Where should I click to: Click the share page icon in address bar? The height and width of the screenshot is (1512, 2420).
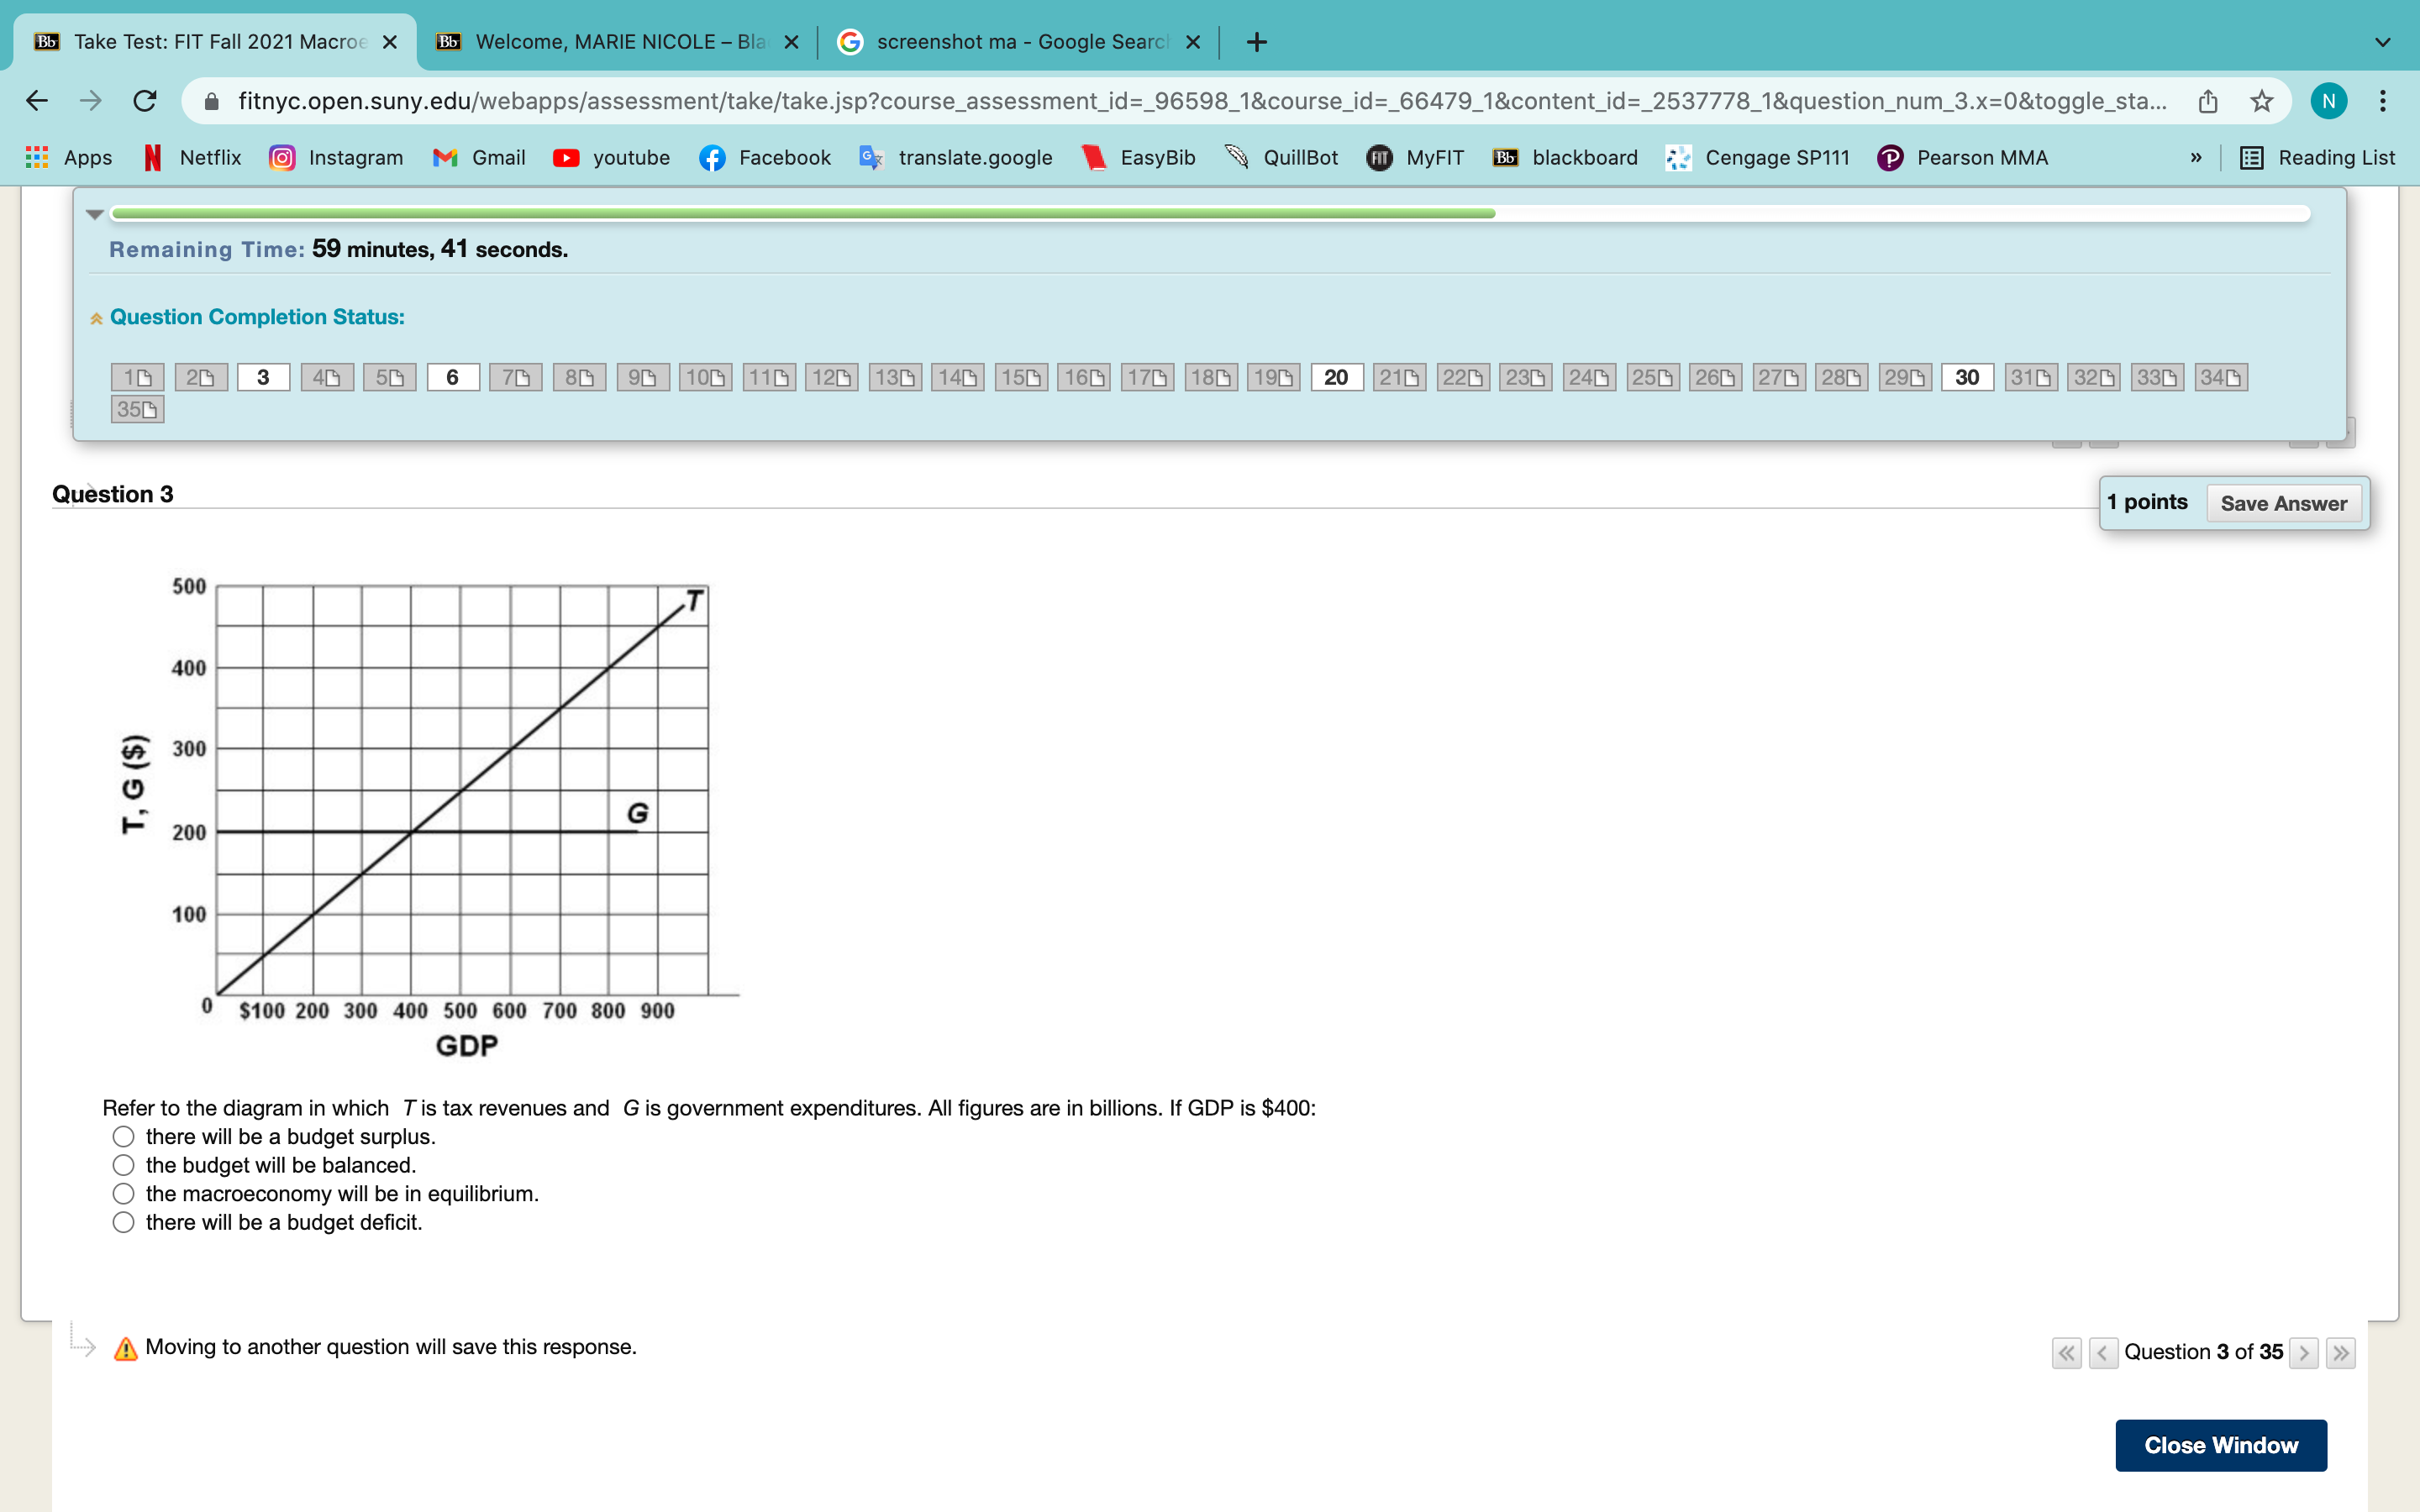point(2208,101)
